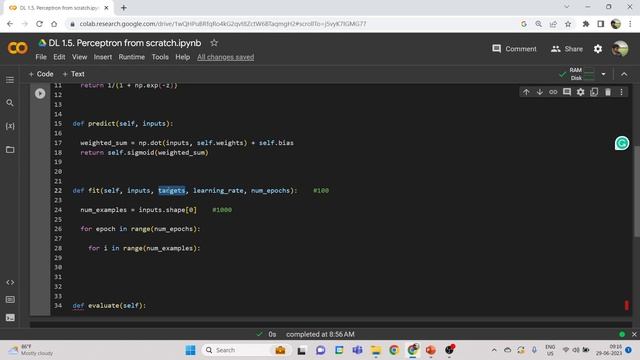Viewport: 640px width, 360px height.
Task: Reload the browser page
Action: (x=39, y=24)
